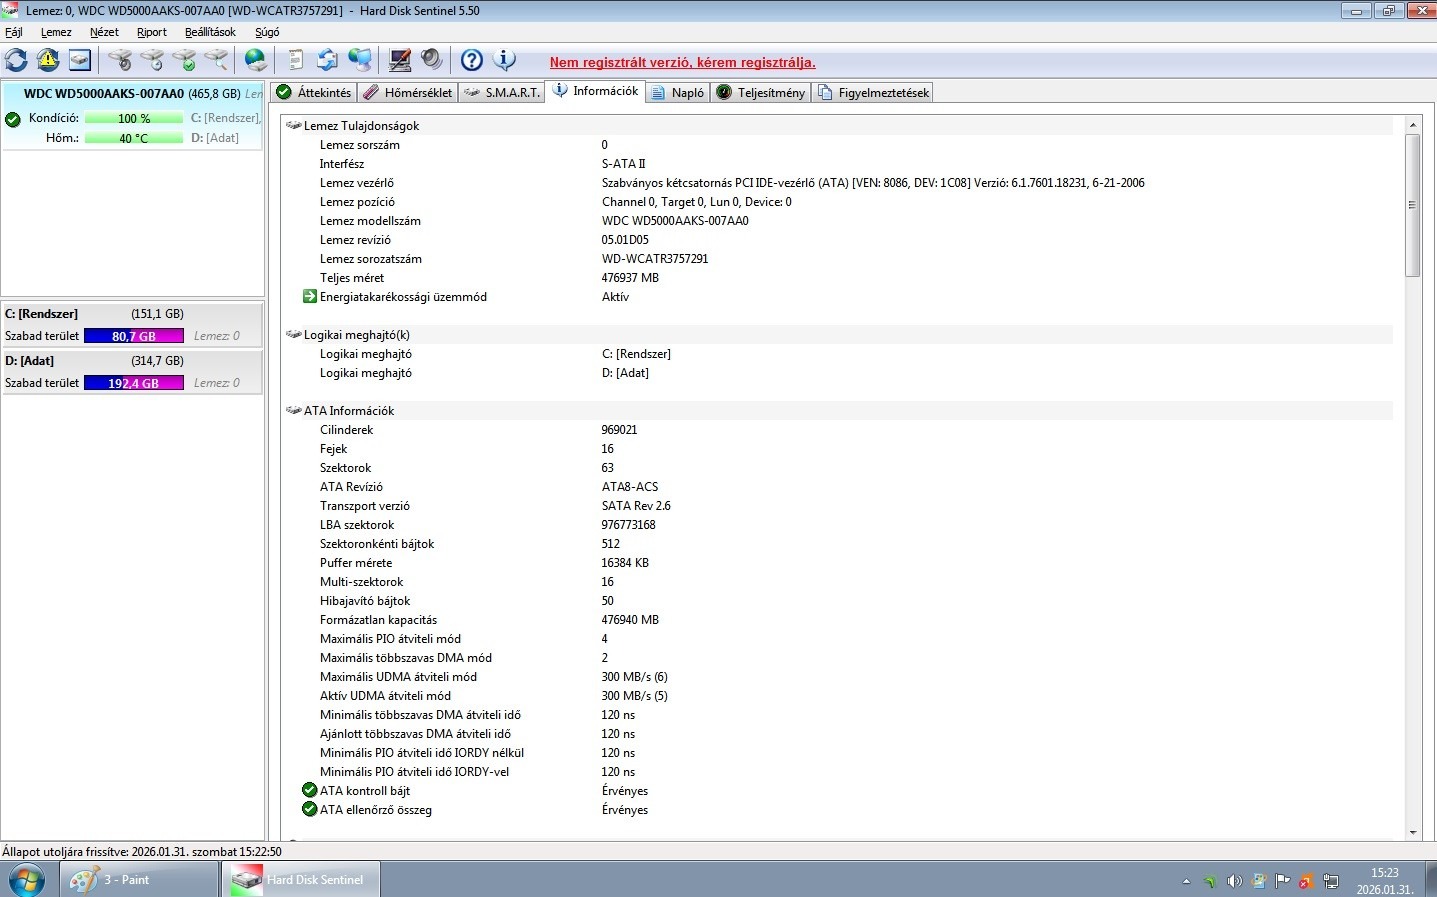
Task: Collapse the Lemez Tulajdonságok section
Action: coord(293,125)
